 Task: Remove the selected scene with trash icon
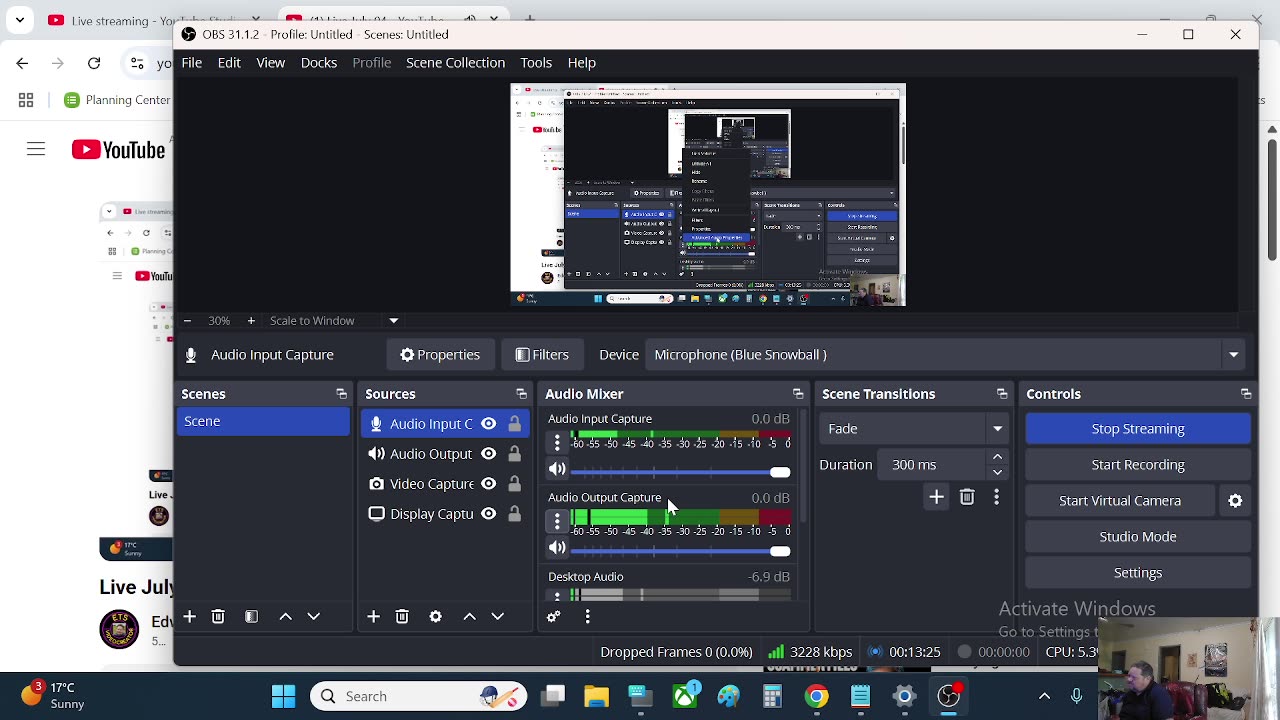tap(218, 617)
